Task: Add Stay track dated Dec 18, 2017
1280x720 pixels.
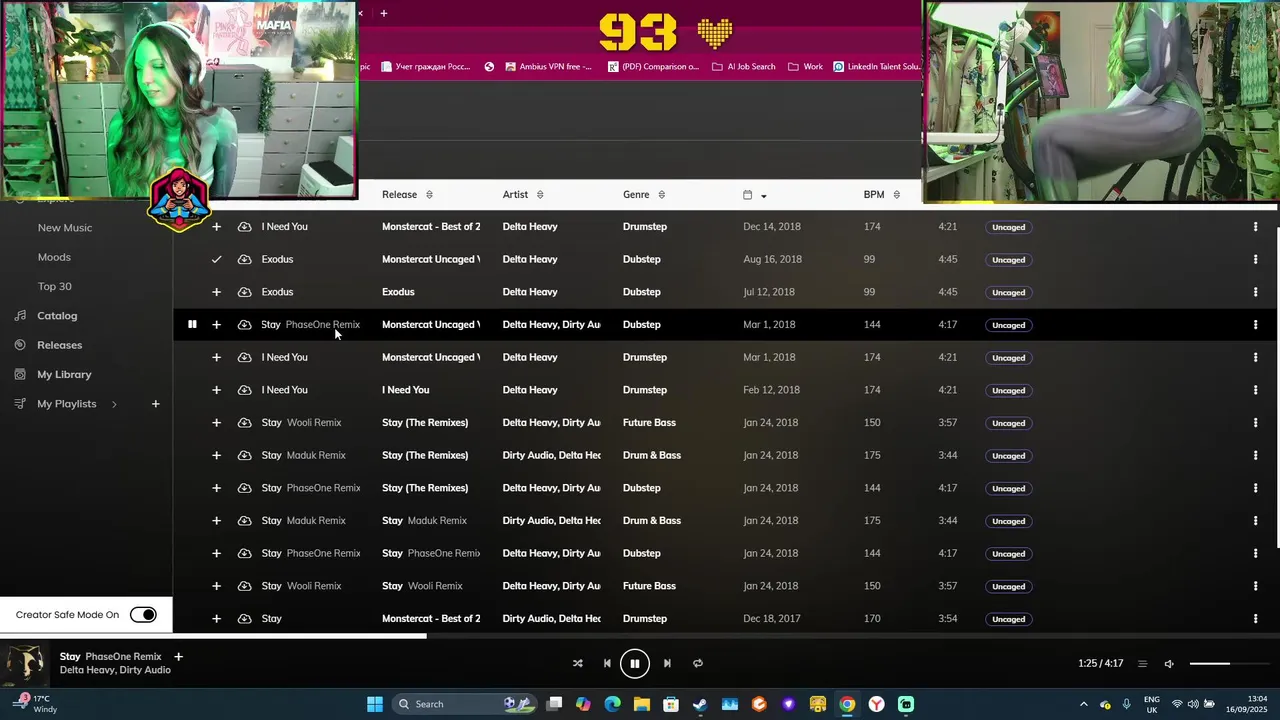Action: click(216, 619)
